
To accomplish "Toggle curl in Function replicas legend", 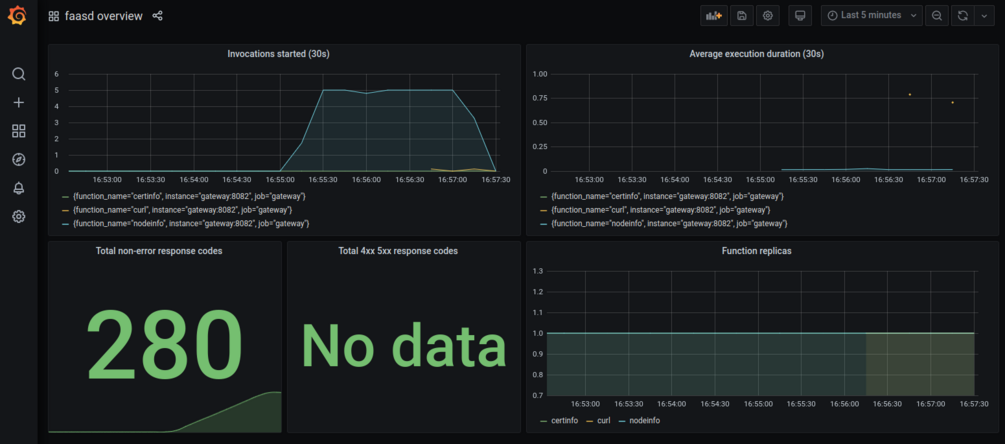I will coord(603,420).
